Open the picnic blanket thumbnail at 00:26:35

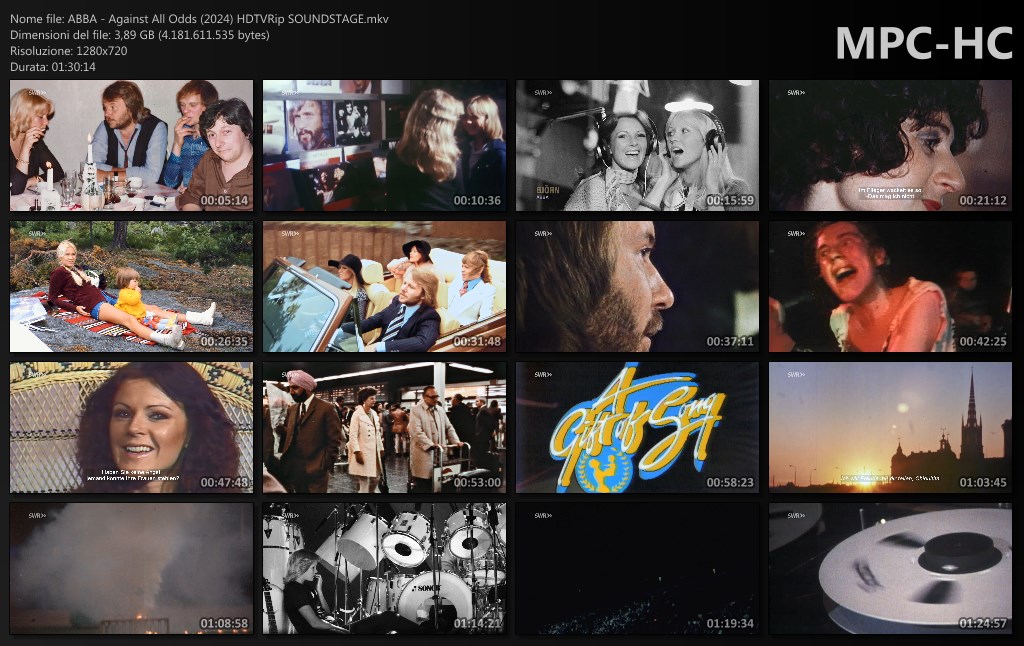[132, 287]
